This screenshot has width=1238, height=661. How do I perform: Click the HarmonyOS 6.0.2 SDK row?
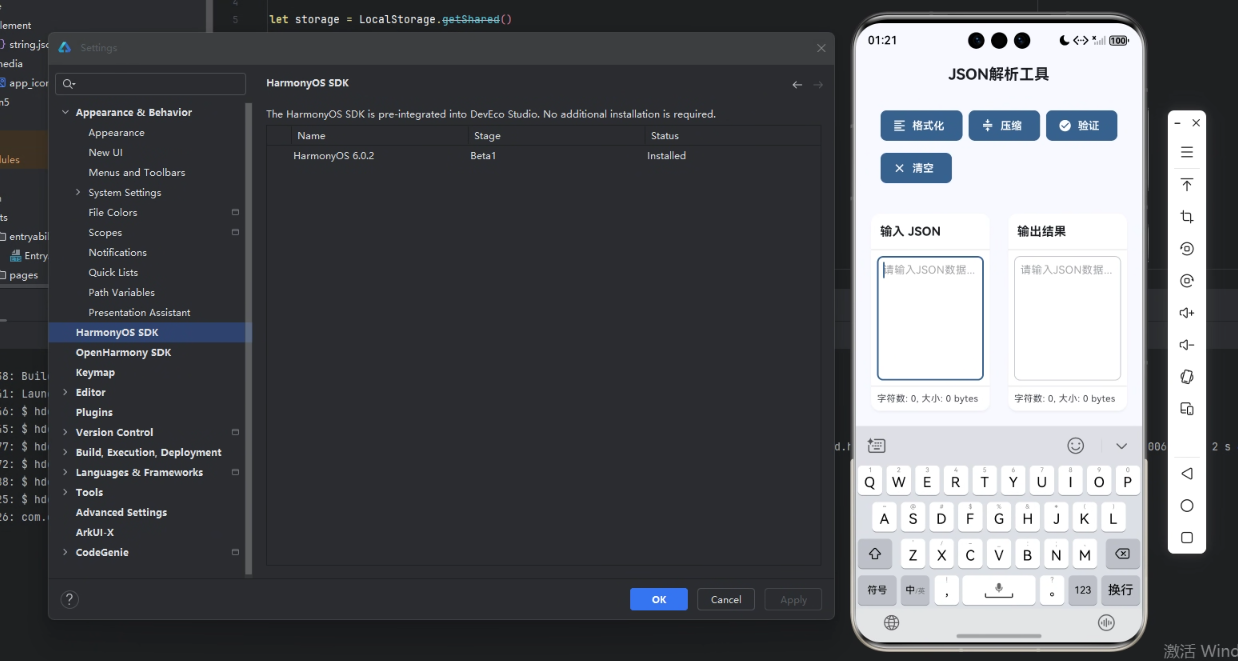tap(543, 156)
